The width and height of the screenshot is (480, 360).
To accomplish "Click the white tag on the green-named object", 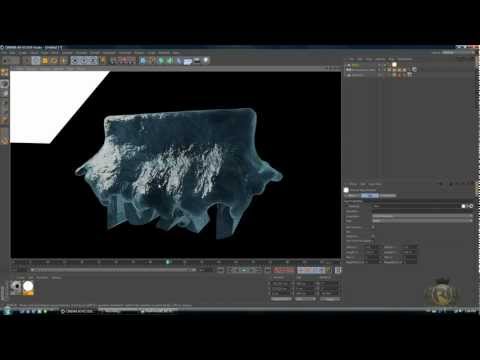I will coord(394,65).
